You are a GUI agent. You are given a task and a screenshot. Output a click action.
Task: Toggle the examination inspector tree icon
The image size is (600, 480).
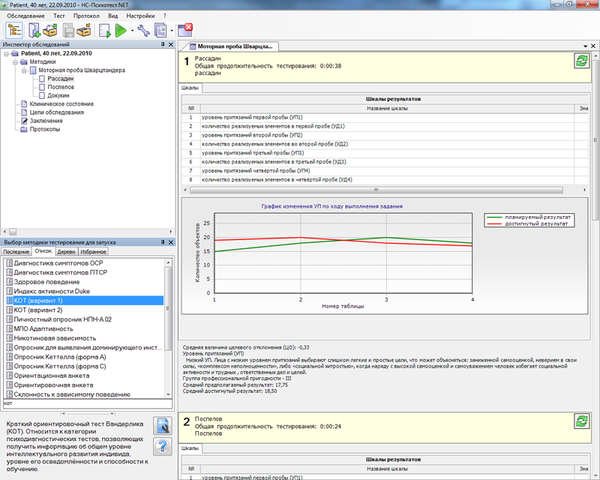14,30
